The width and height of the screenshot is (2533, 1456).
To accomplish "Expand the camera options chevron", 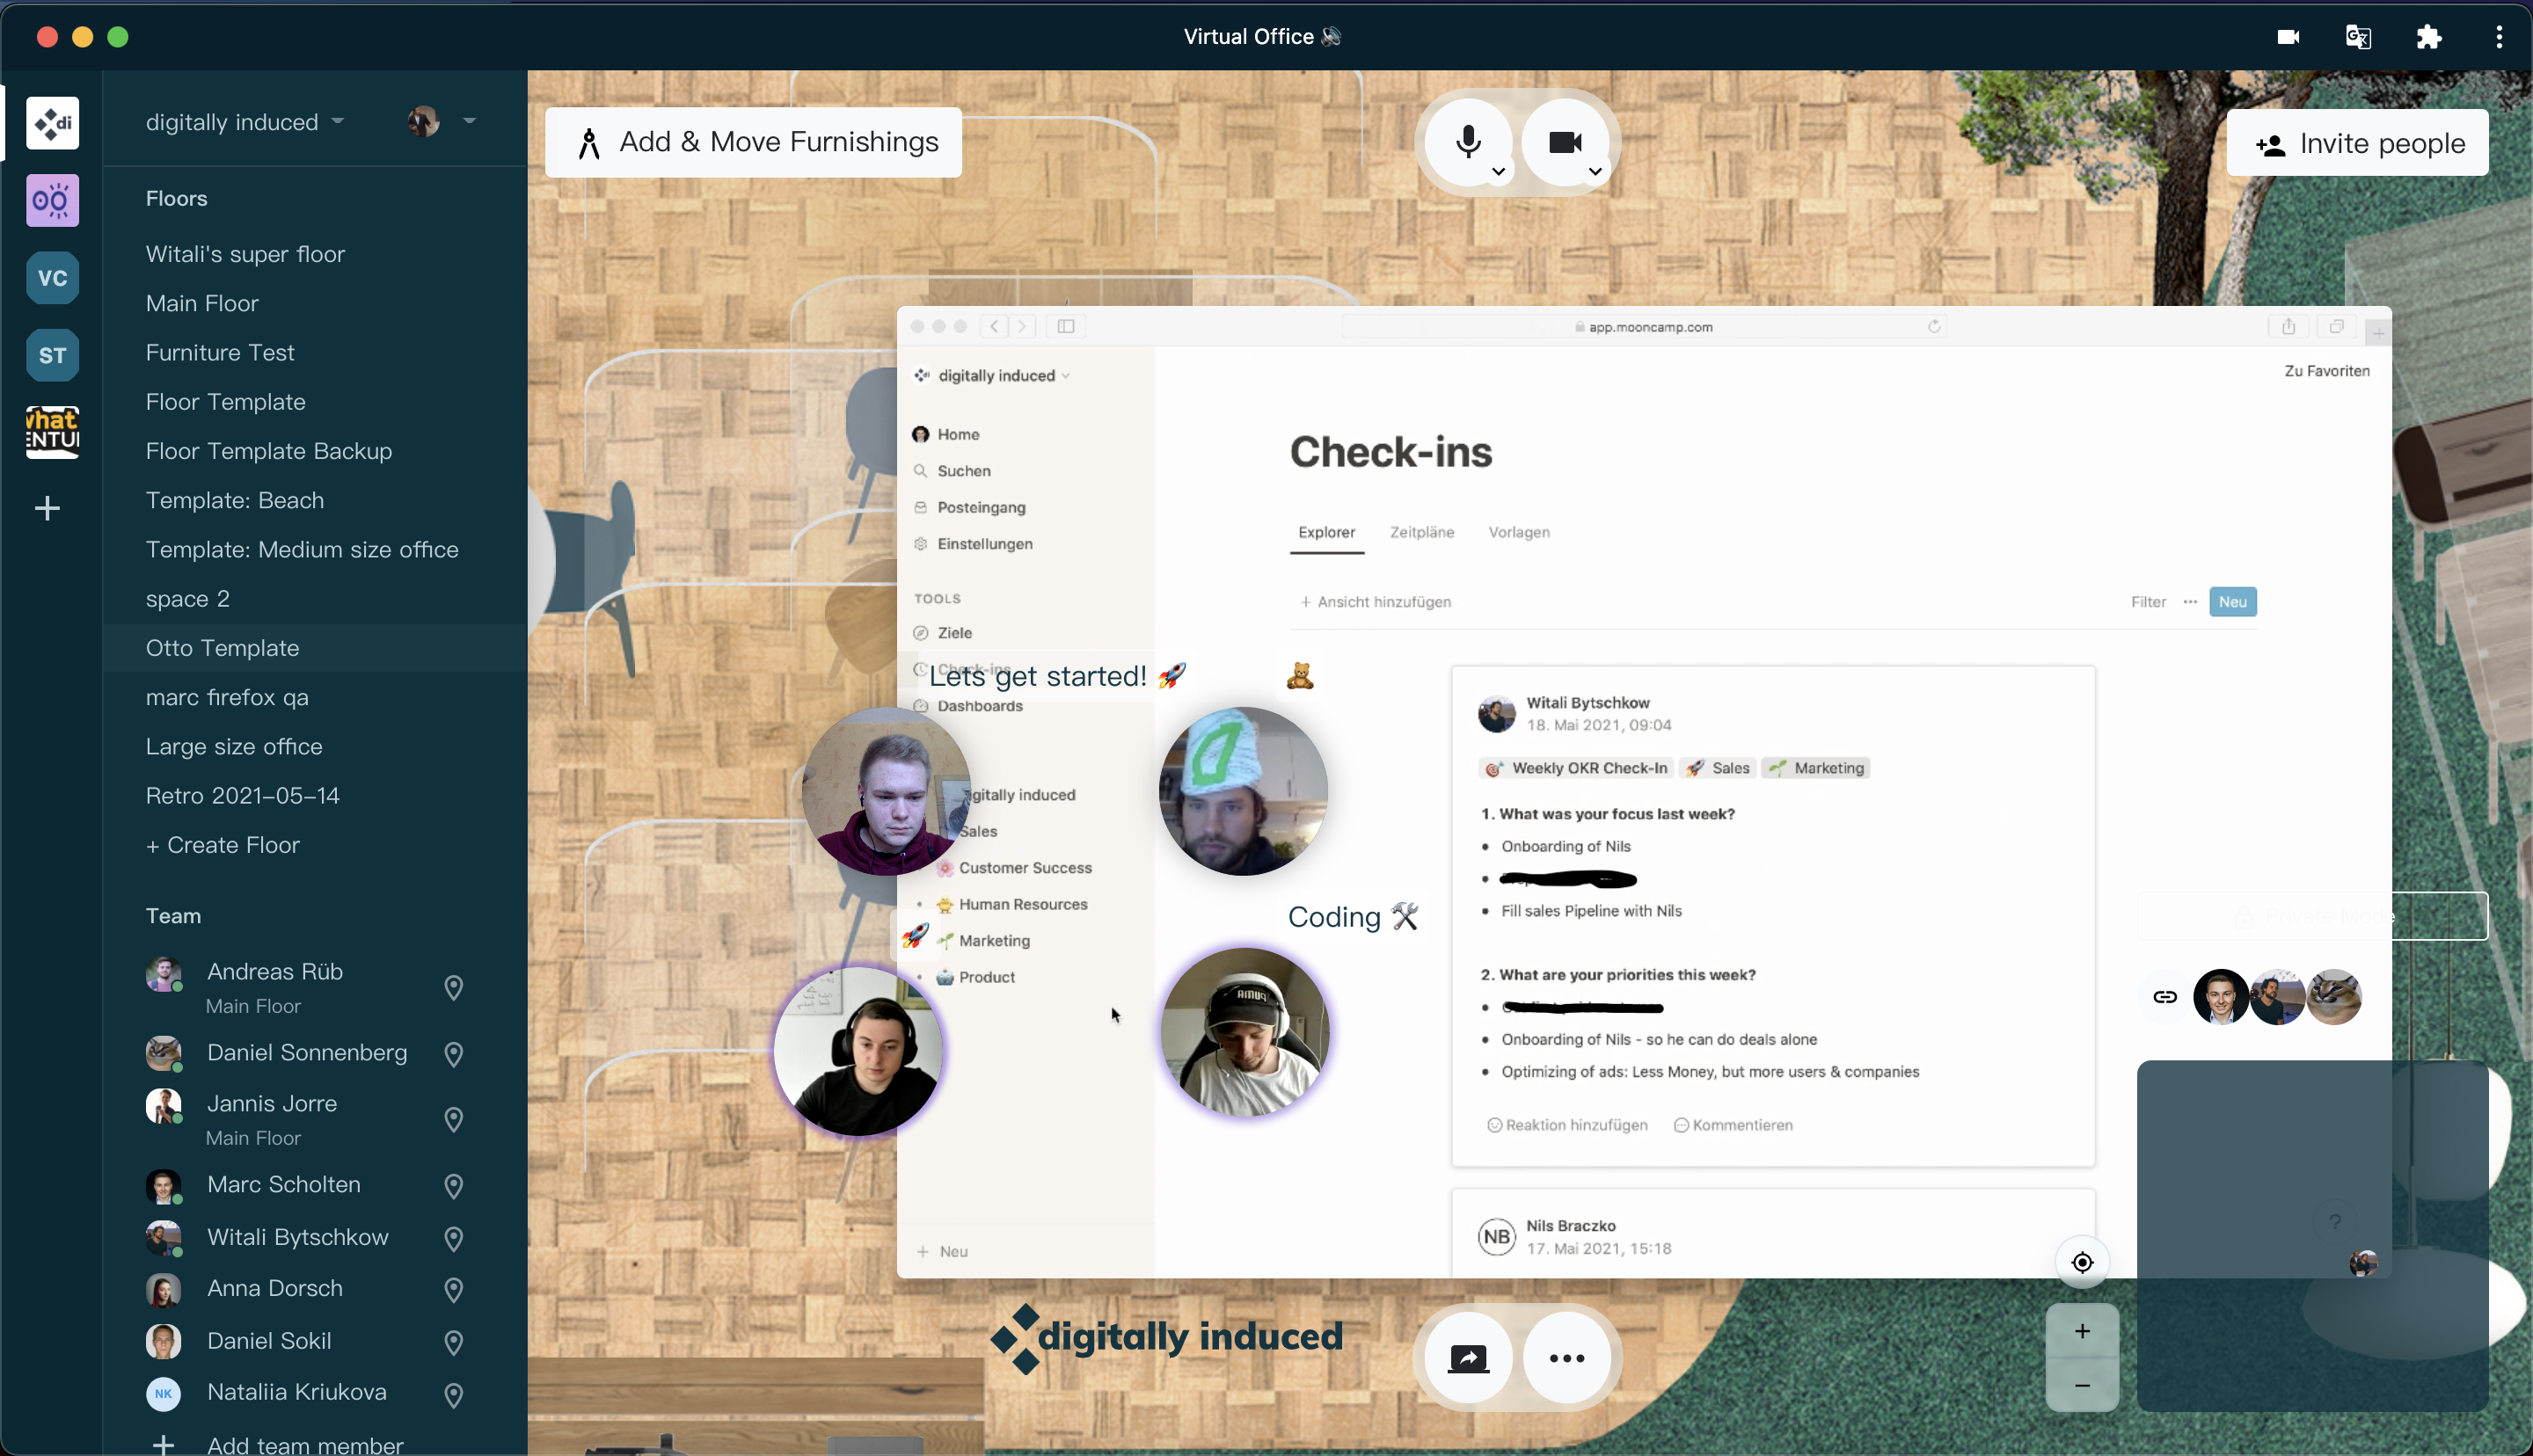I will pos(1594,172).
